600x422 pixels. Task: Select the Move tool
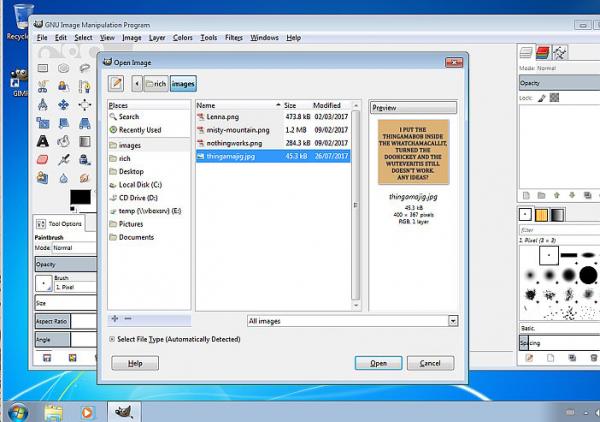[64, 104]
